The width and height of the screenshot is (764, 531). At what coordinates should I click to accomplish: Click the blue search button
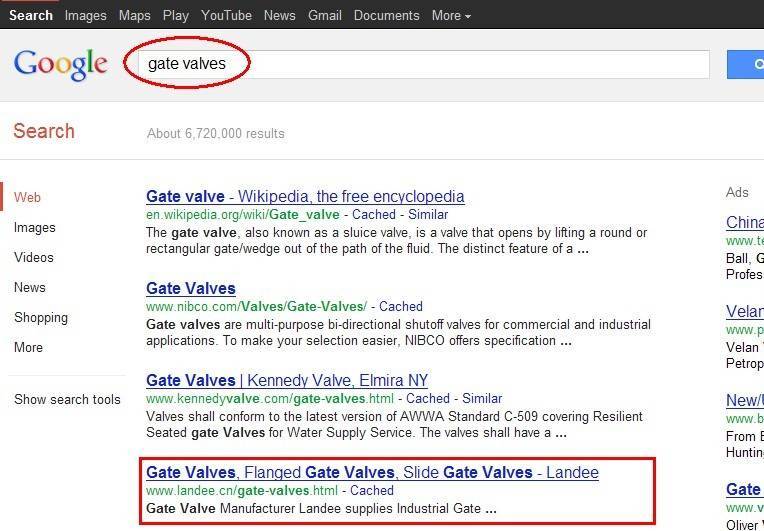pyautogui.click(x=745, y=64)
